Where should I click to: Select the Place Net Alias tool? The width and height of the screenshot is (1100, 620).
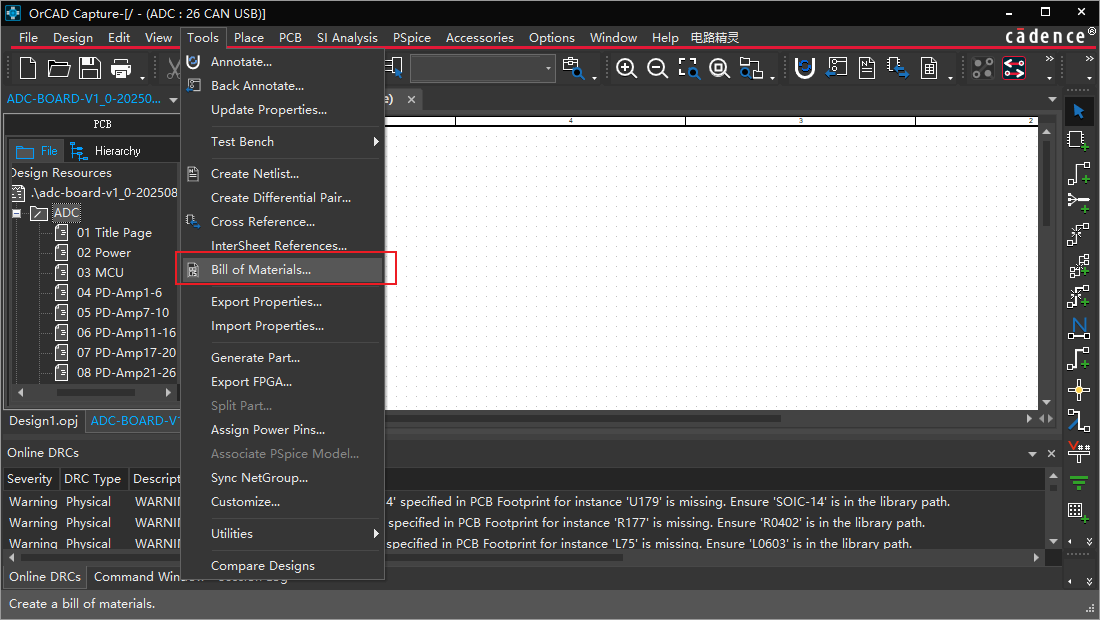click(1078, 328)
